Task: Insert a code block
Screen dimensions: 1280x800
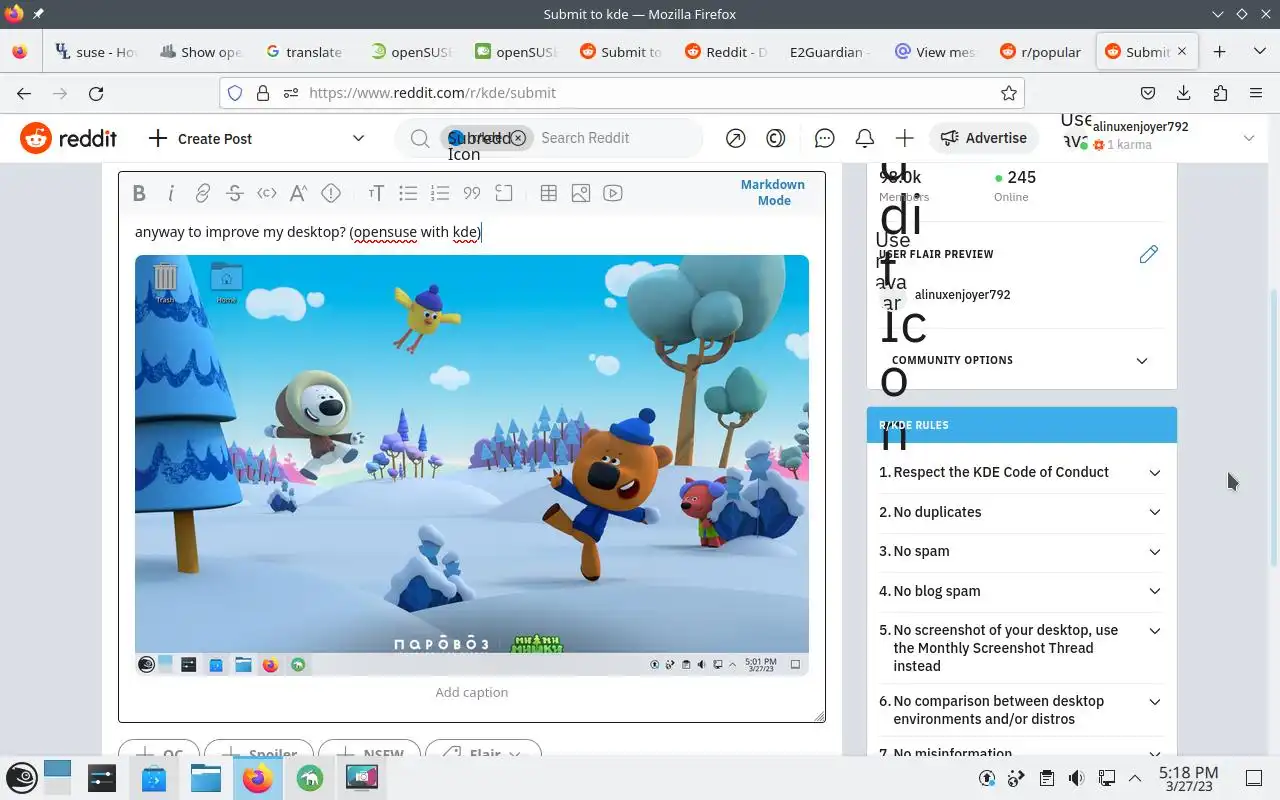Action: (504, 193)
